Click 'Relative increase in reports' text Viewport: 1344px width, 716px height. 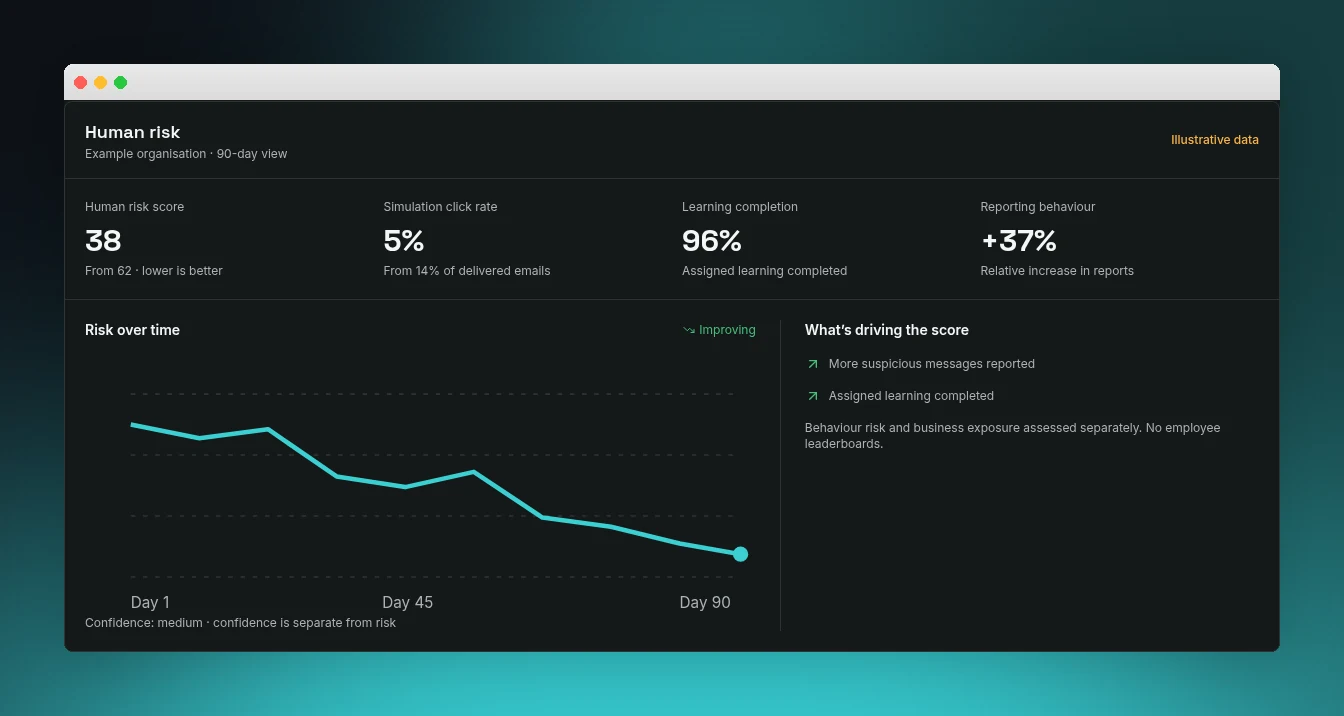[x=1057, y=271]
